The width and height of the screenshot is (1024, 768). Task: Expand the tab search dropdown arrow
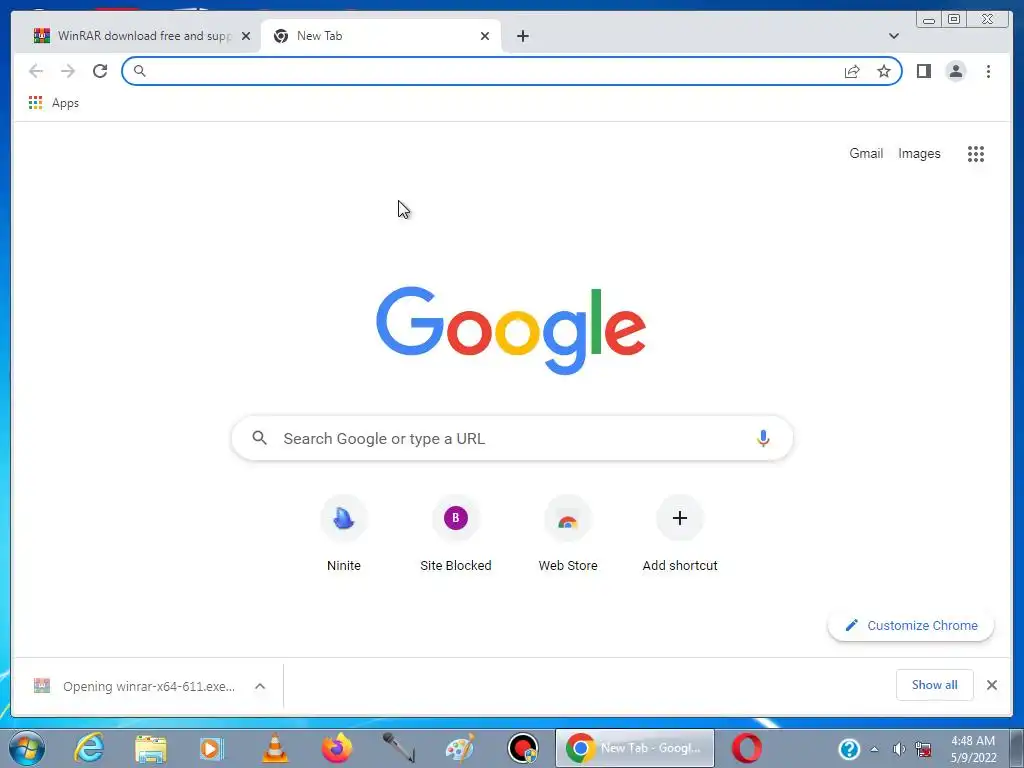pos(893,36)
